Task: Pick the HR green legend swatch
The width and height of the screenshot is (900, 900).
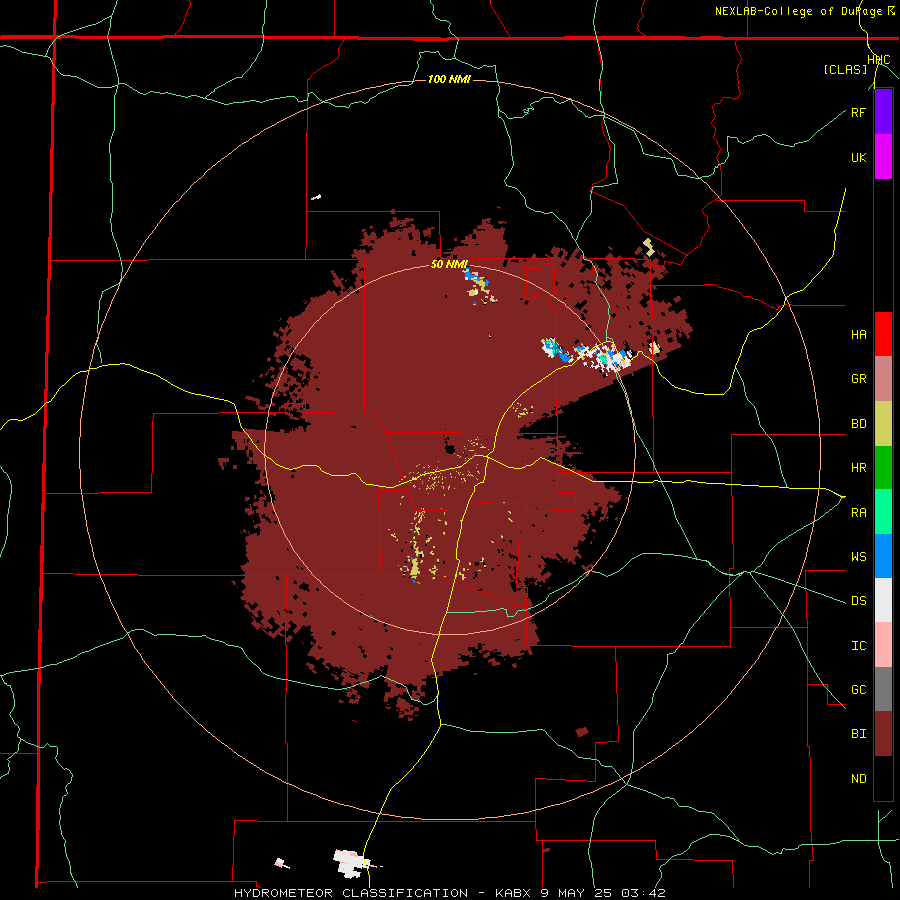Action: pyautogui.click(x=883, y=468)
